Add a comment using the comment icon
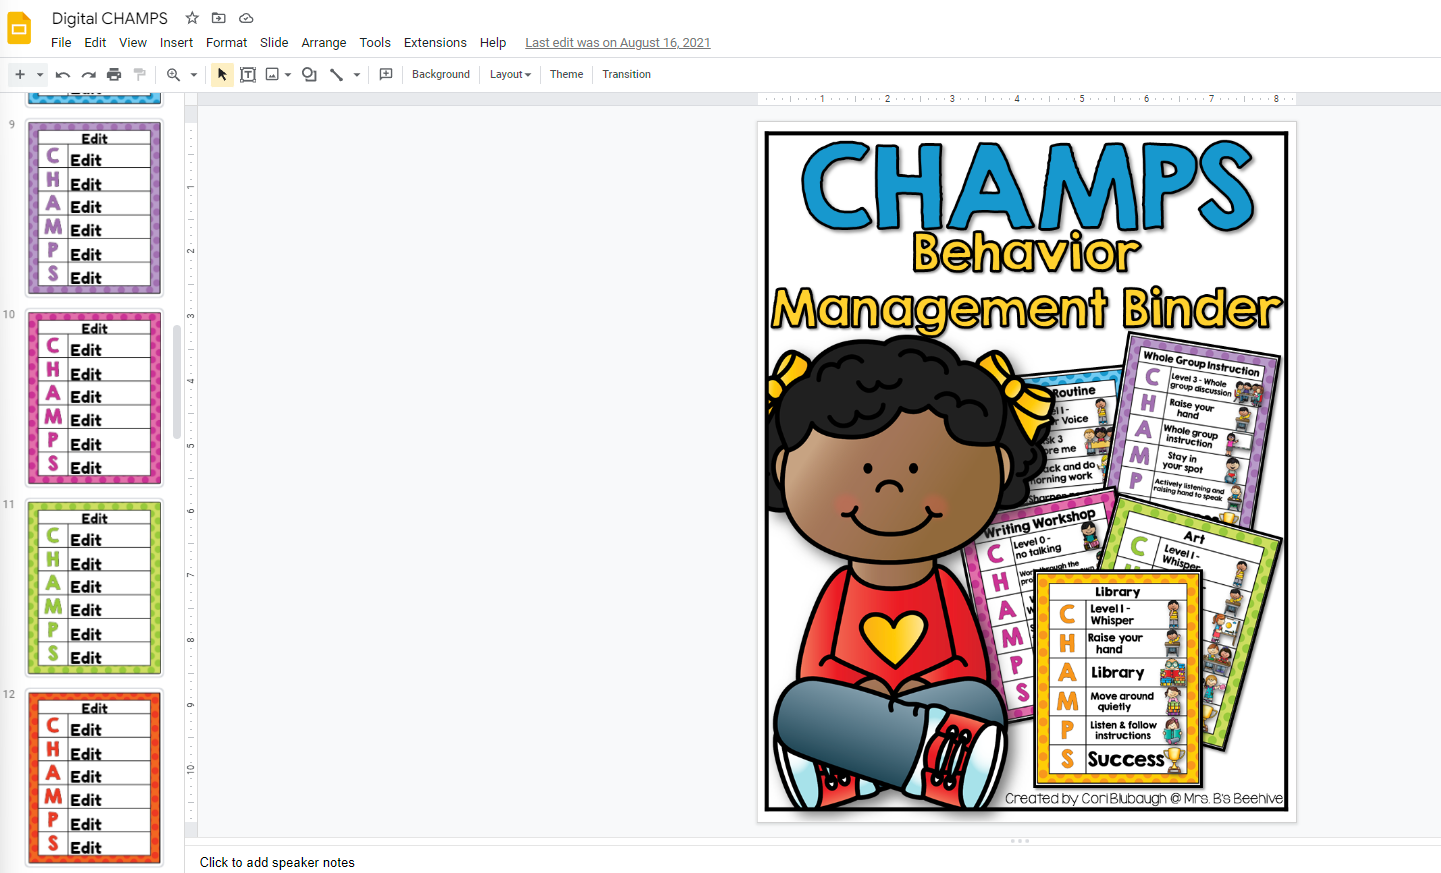 (x=385, y=74)
